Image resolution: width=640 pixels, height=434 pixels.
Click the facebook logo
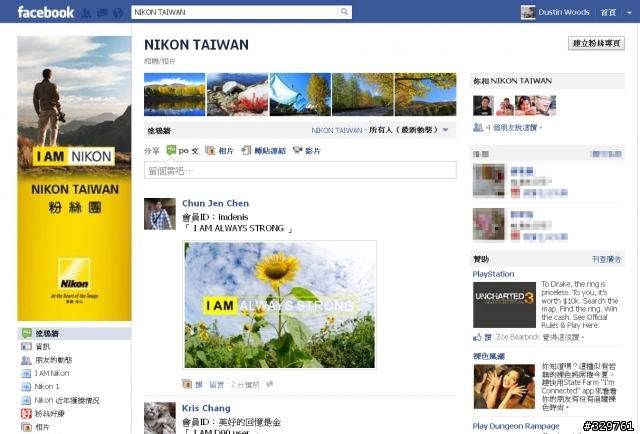click(x=45, y=12)
